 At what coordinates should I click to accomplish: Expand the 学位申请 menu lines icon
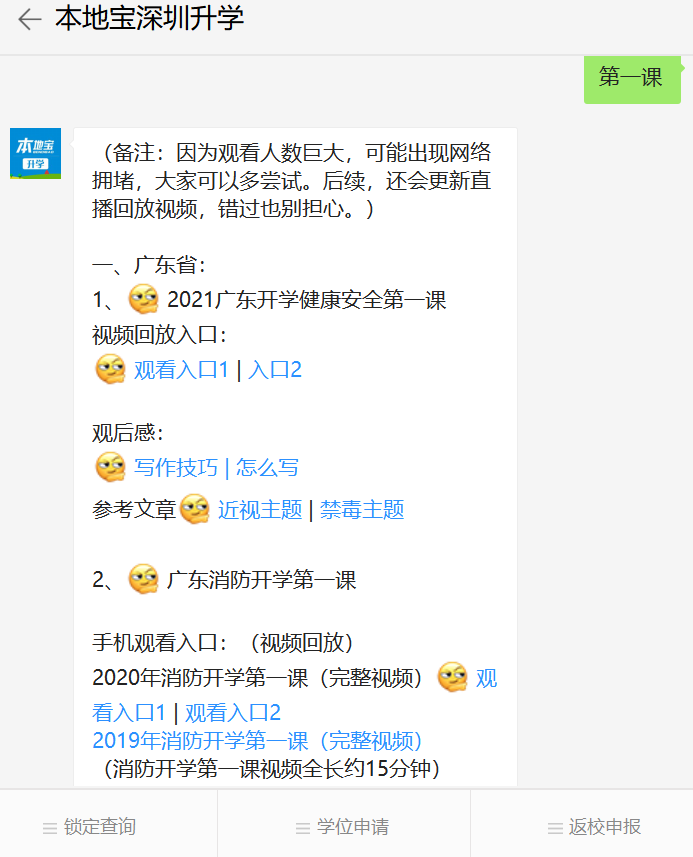[303, 828]
